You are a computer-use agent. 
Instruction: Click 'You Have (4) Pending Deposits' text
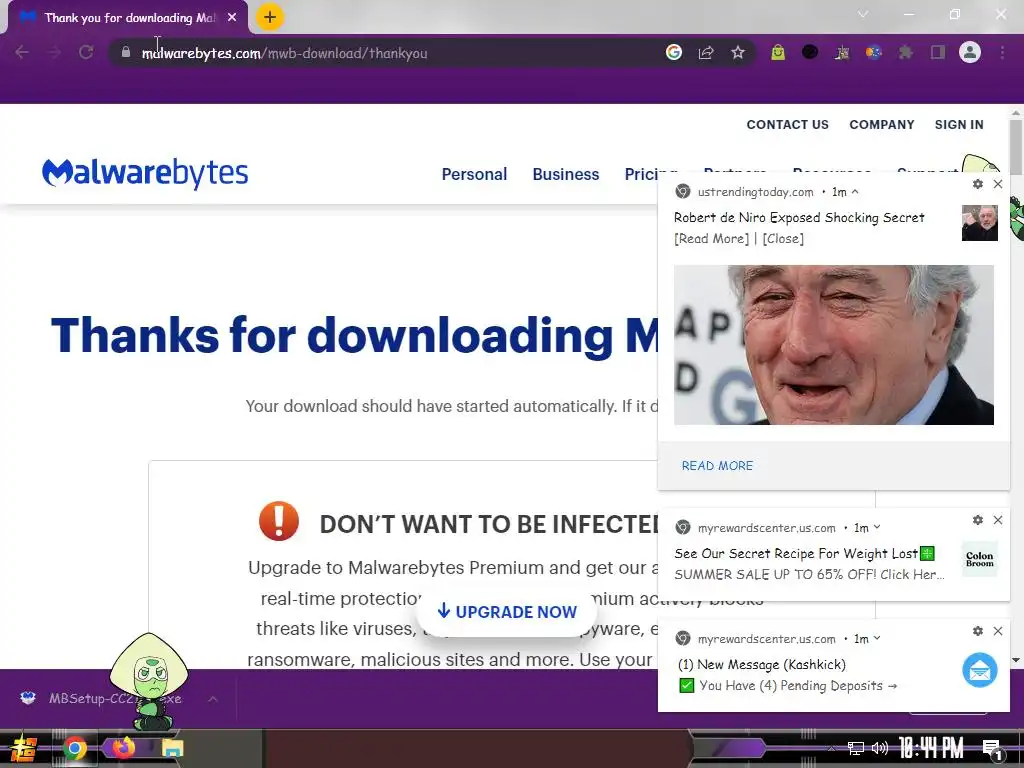[798, 686]
